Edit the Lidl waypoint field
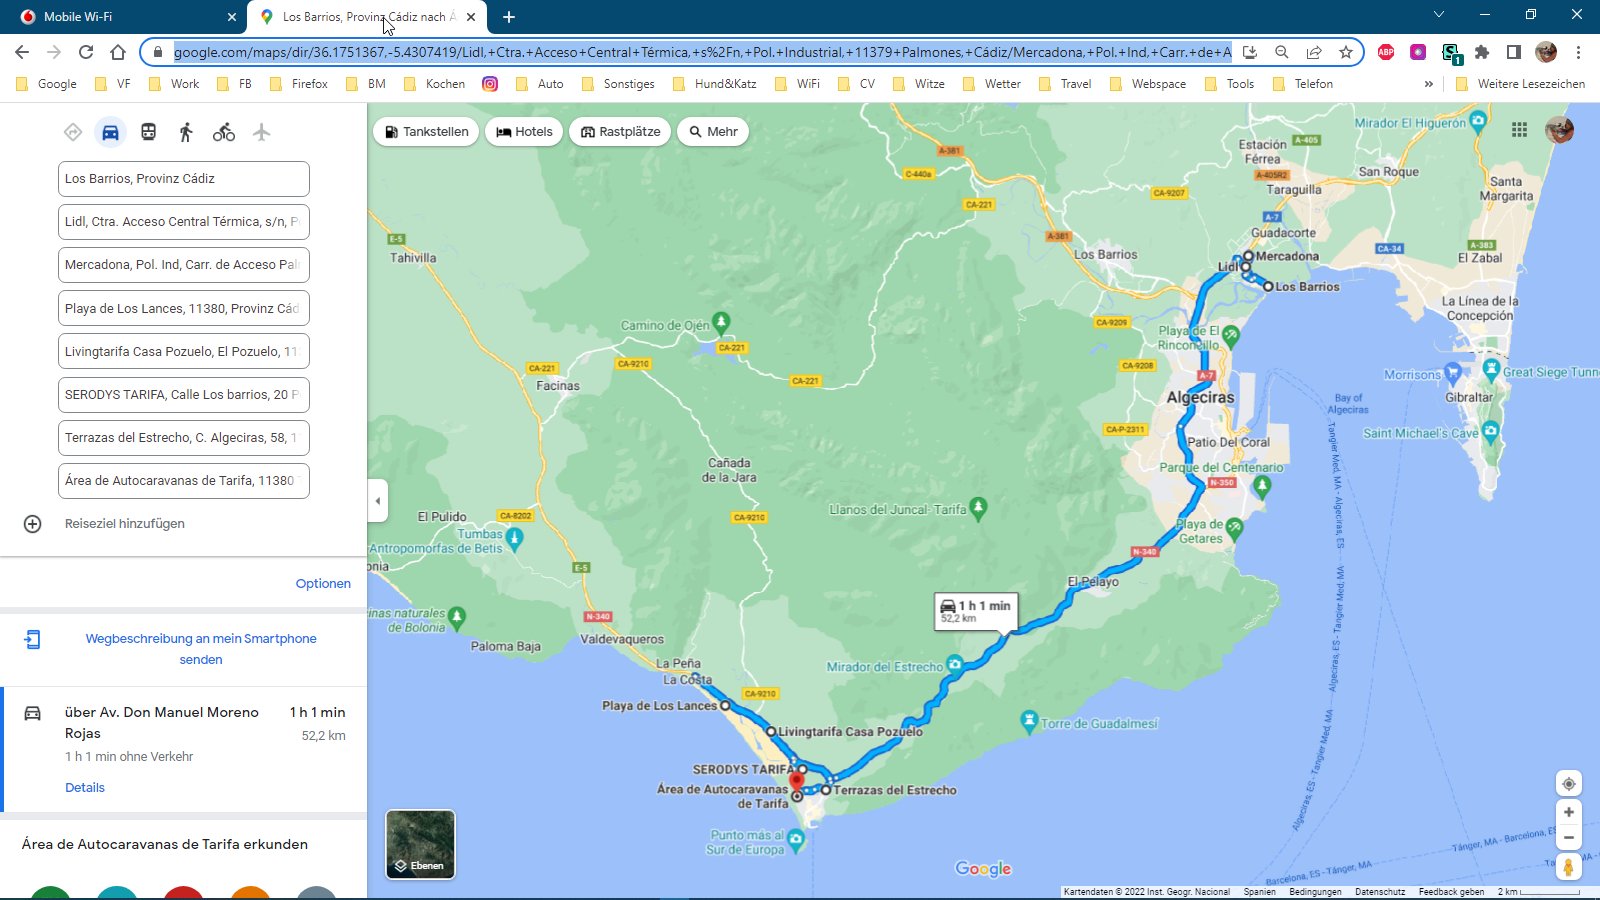Screen dimensions: 1600x900 [x=184, y=222]
